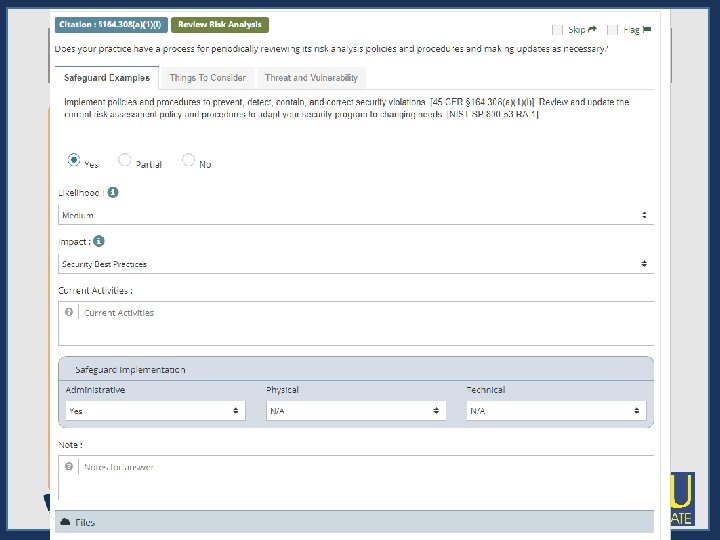
Task: Open the Administrative safeguard dropdown
Action: (155, 411)
